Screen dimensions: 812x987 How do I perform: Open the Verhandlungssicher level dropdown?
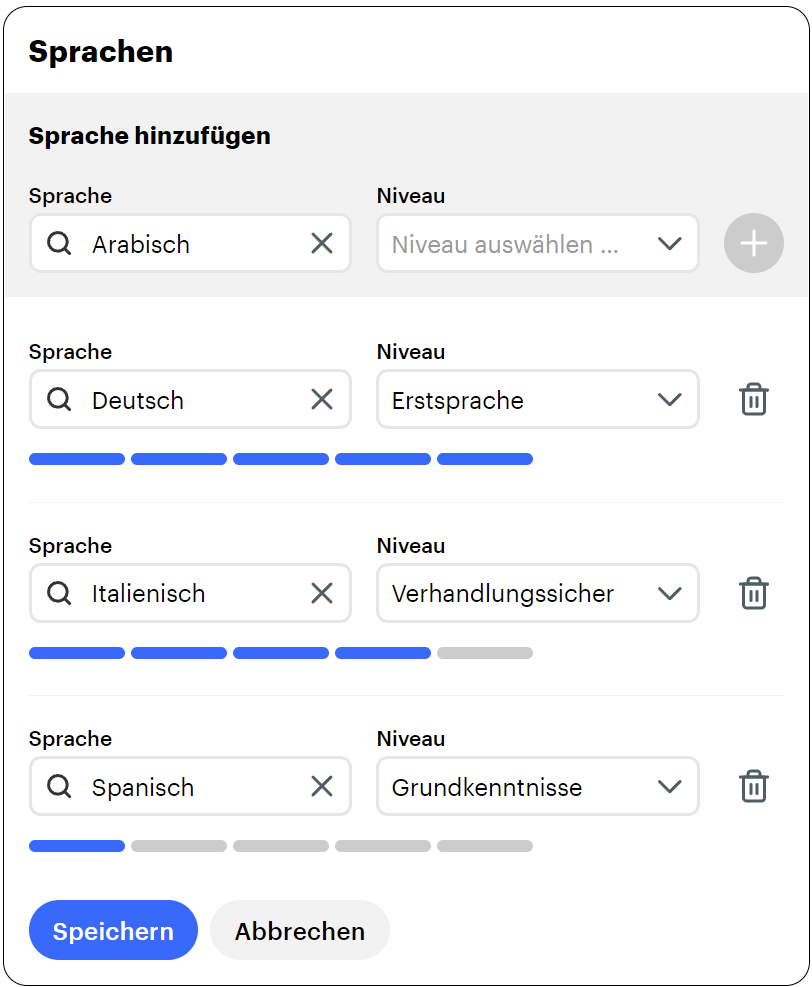(x=537, y=593)
